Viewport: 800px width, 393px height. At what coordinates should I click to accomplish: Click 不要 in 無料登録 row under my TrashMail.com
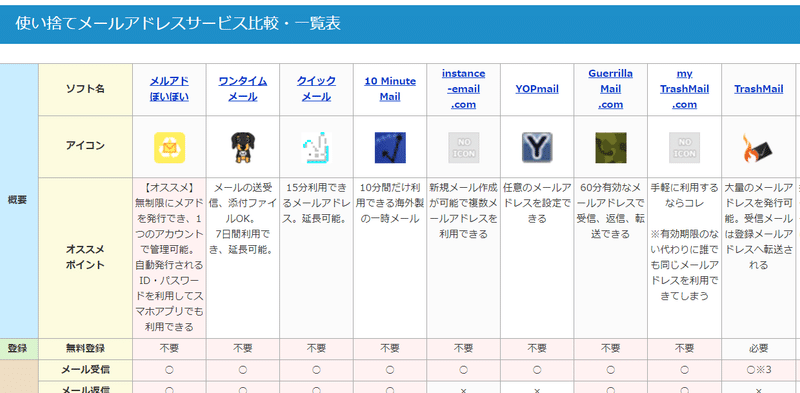(684, 349)
